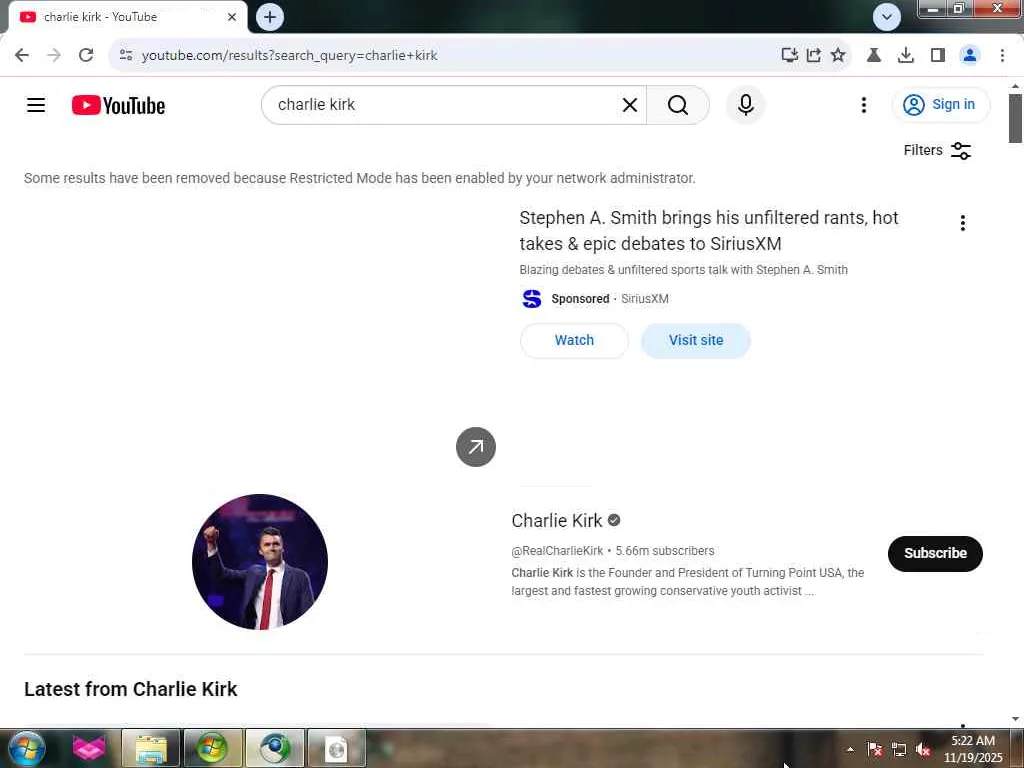Click the 'Latest from Charlie Kirk' heading
Viewport: 1024px width, 768px height.
click(131, 689)
